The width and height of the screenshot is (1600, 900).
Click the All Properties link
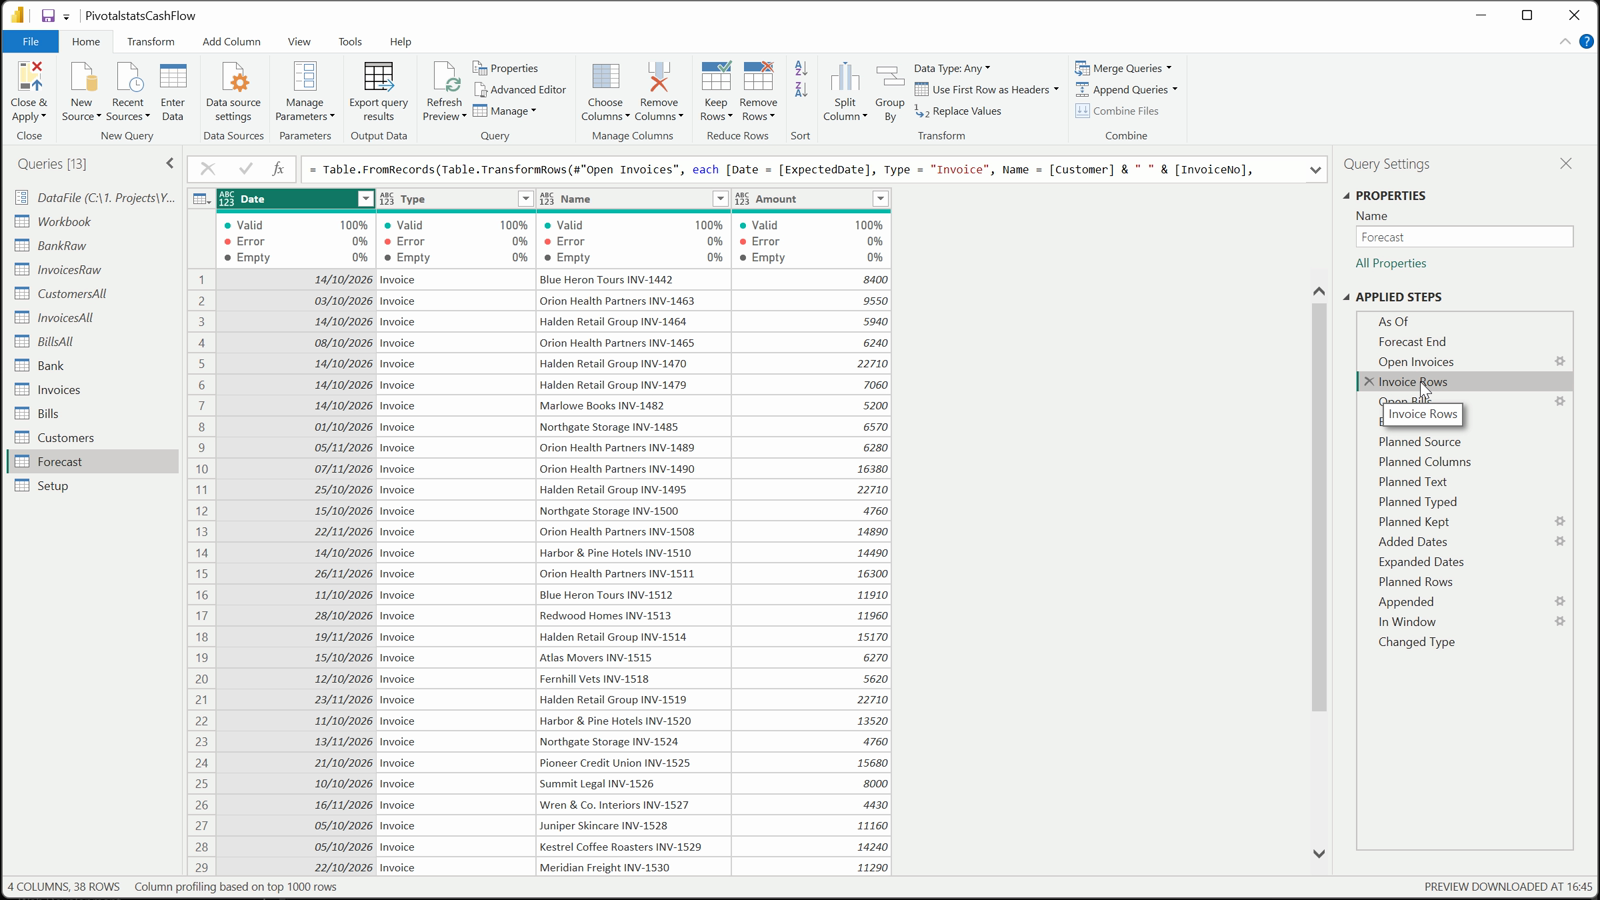tap(1391, 263)
